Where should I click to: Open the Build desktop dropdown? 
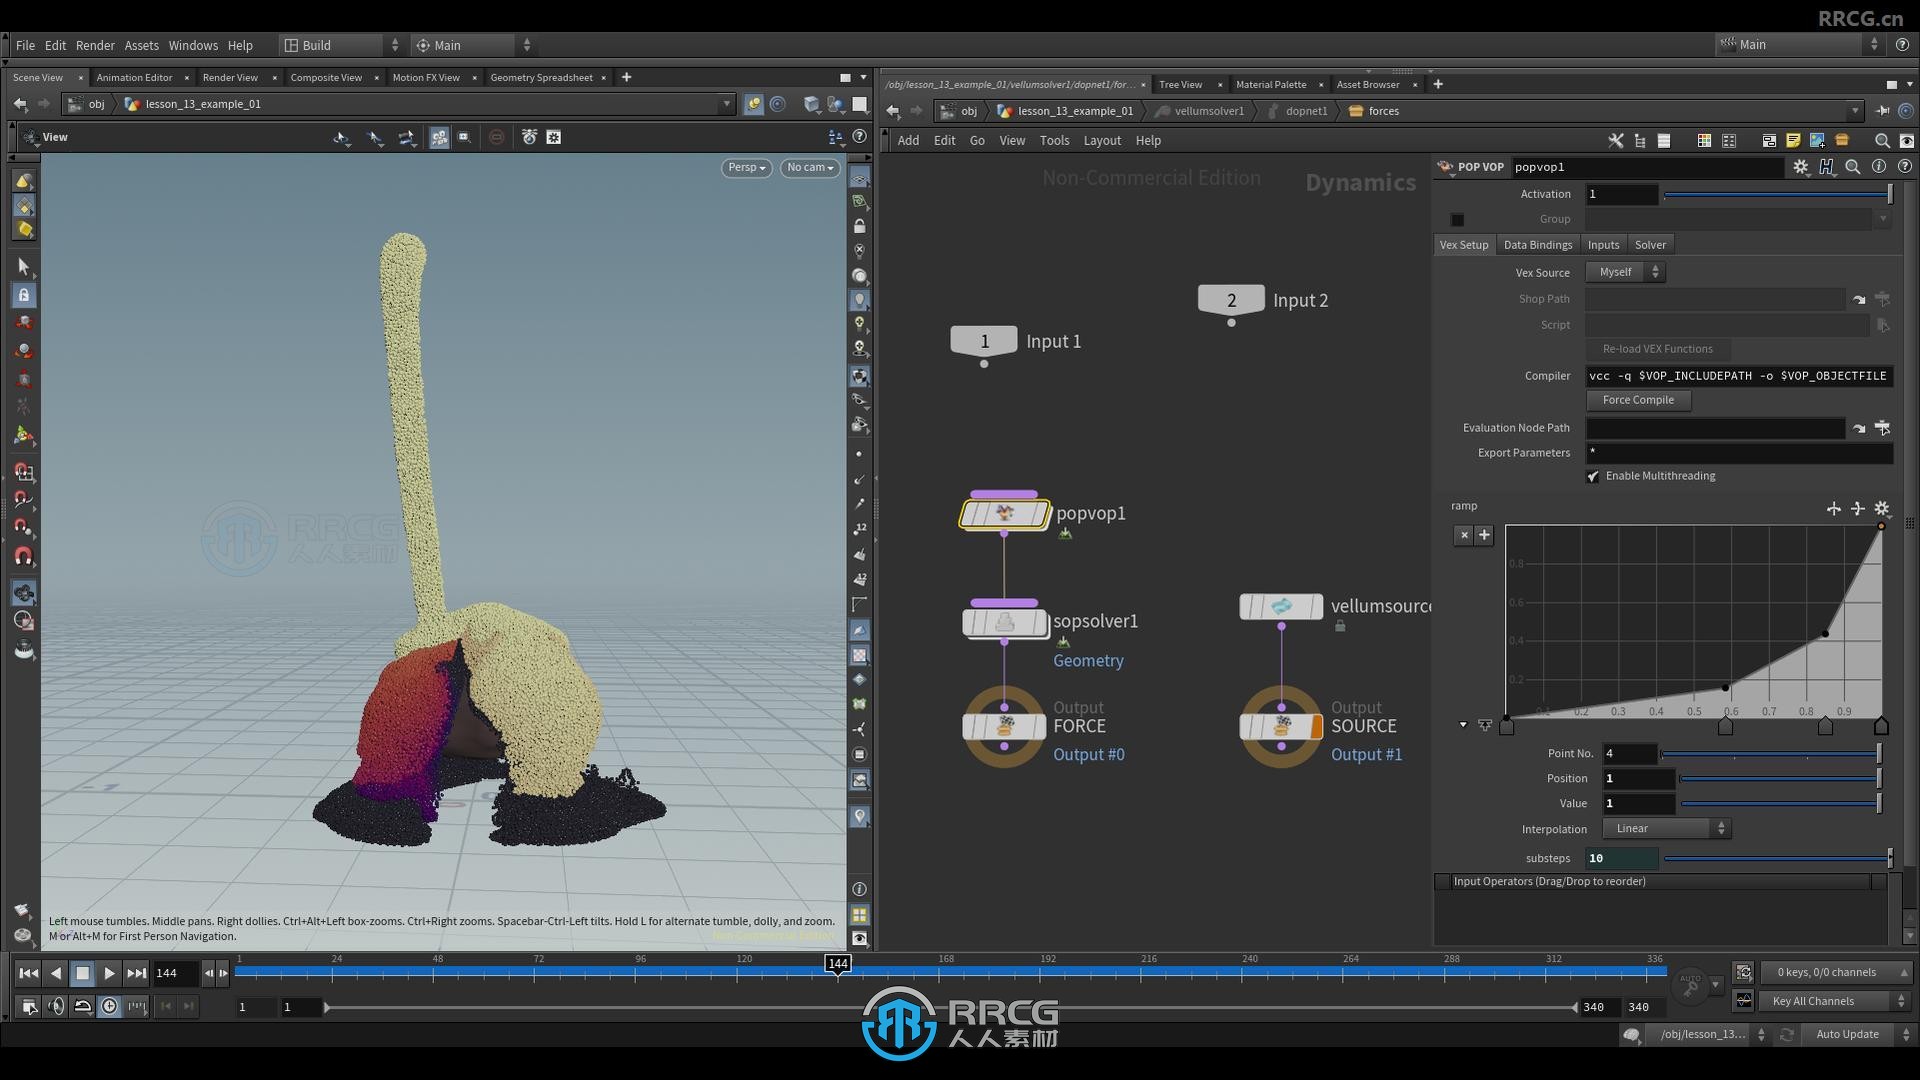pyautogui.click(x=341, y=45)
